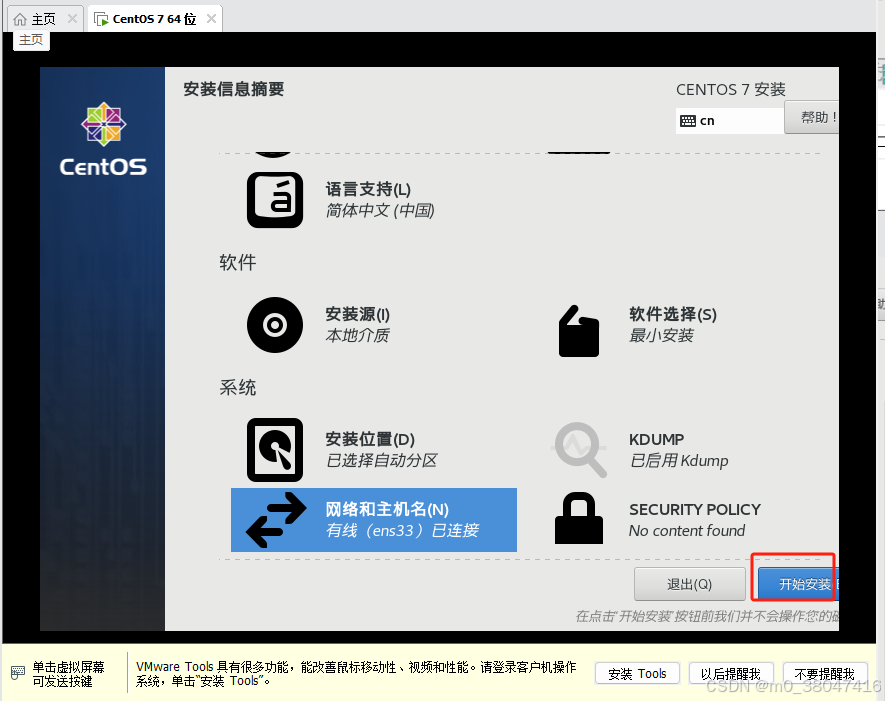Viewport: 885px width, 701px height.
Task: Click the 开始安装 begin installation button
Action: click(x=798, y=584)
